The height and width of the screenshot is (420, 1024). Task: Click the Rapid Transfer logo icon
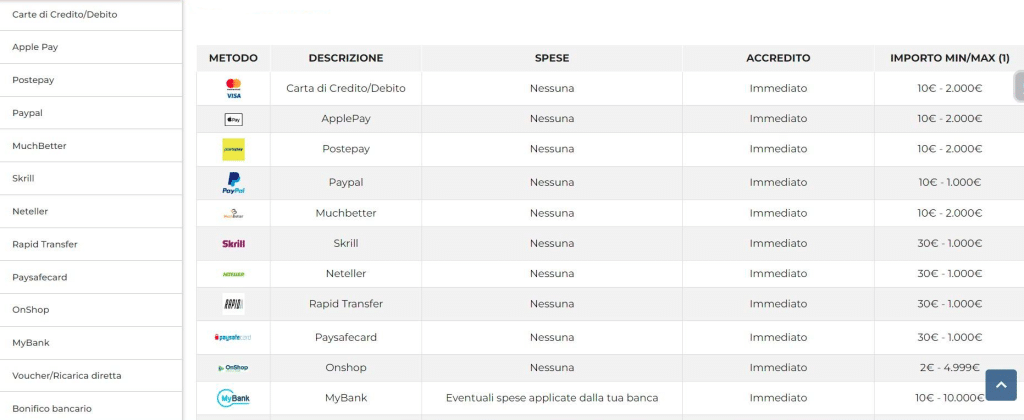pyautogui.click(x=233, y=304)
